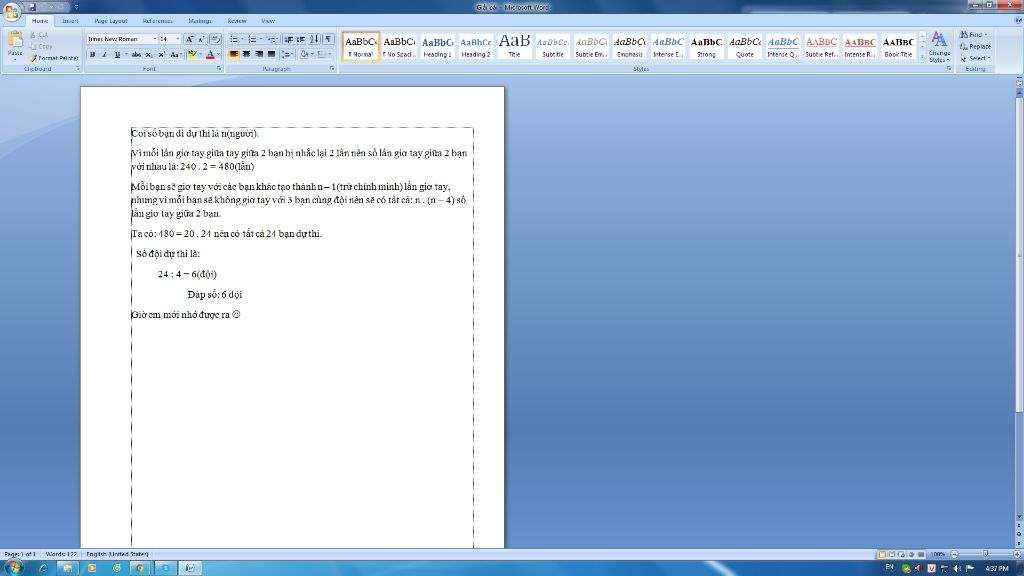Viewport: 1024px width, 576px height.
Task: Toggle Bold formatting
Action: (92, 55)
